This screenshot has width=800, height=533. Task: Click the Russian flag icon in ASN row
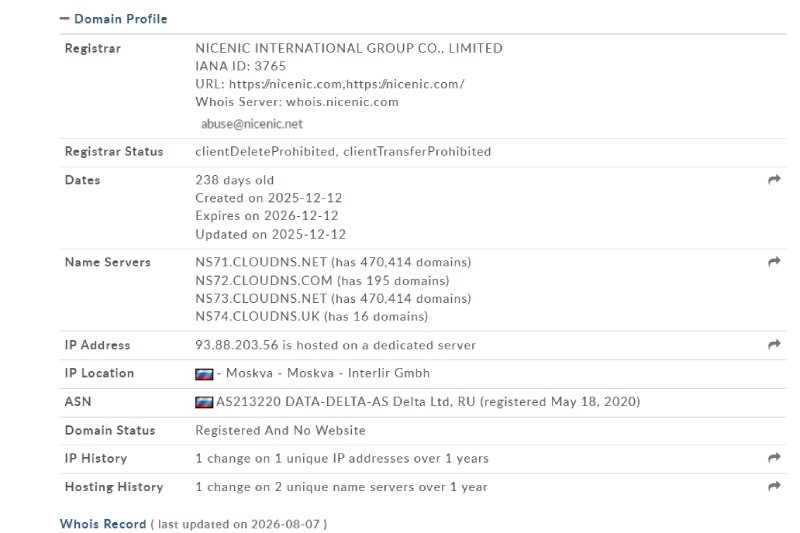pyautogui.click(x=204, y=402)
